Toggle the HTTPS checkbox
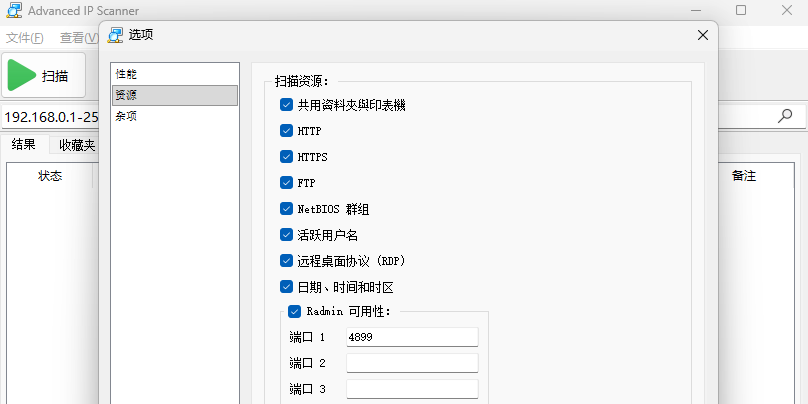808x404 pixels. pos(287,156)
